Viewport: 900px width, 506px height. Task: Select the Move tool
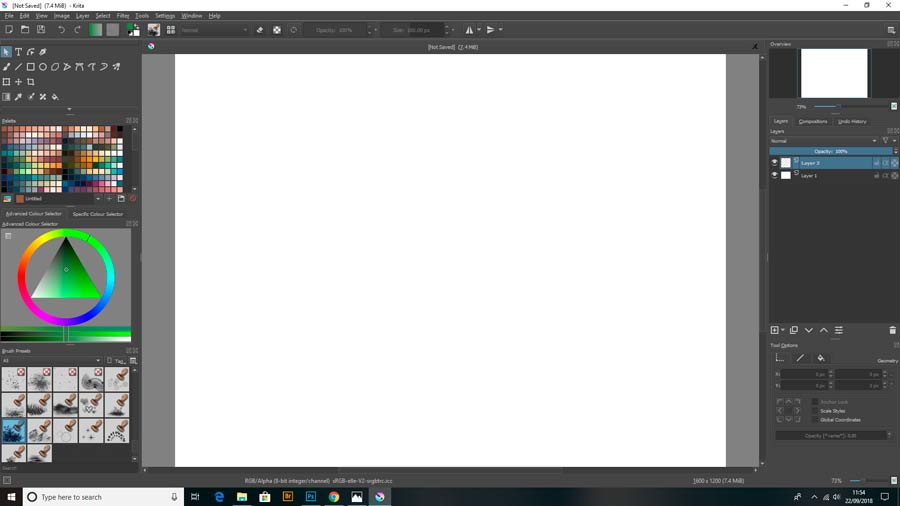tap(18, 82)
